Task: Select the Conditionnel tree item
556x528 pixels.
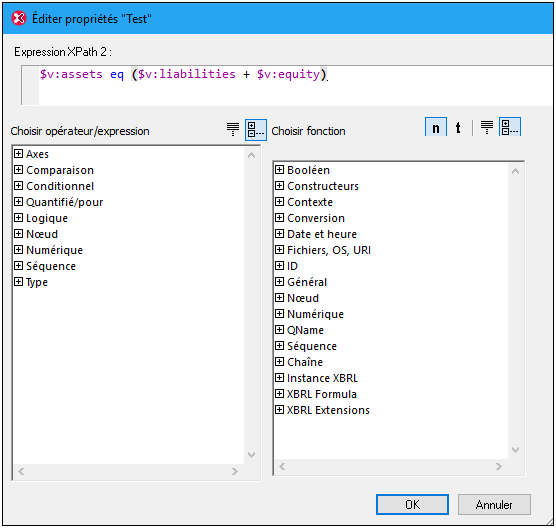Action: (x=60, y=186)
